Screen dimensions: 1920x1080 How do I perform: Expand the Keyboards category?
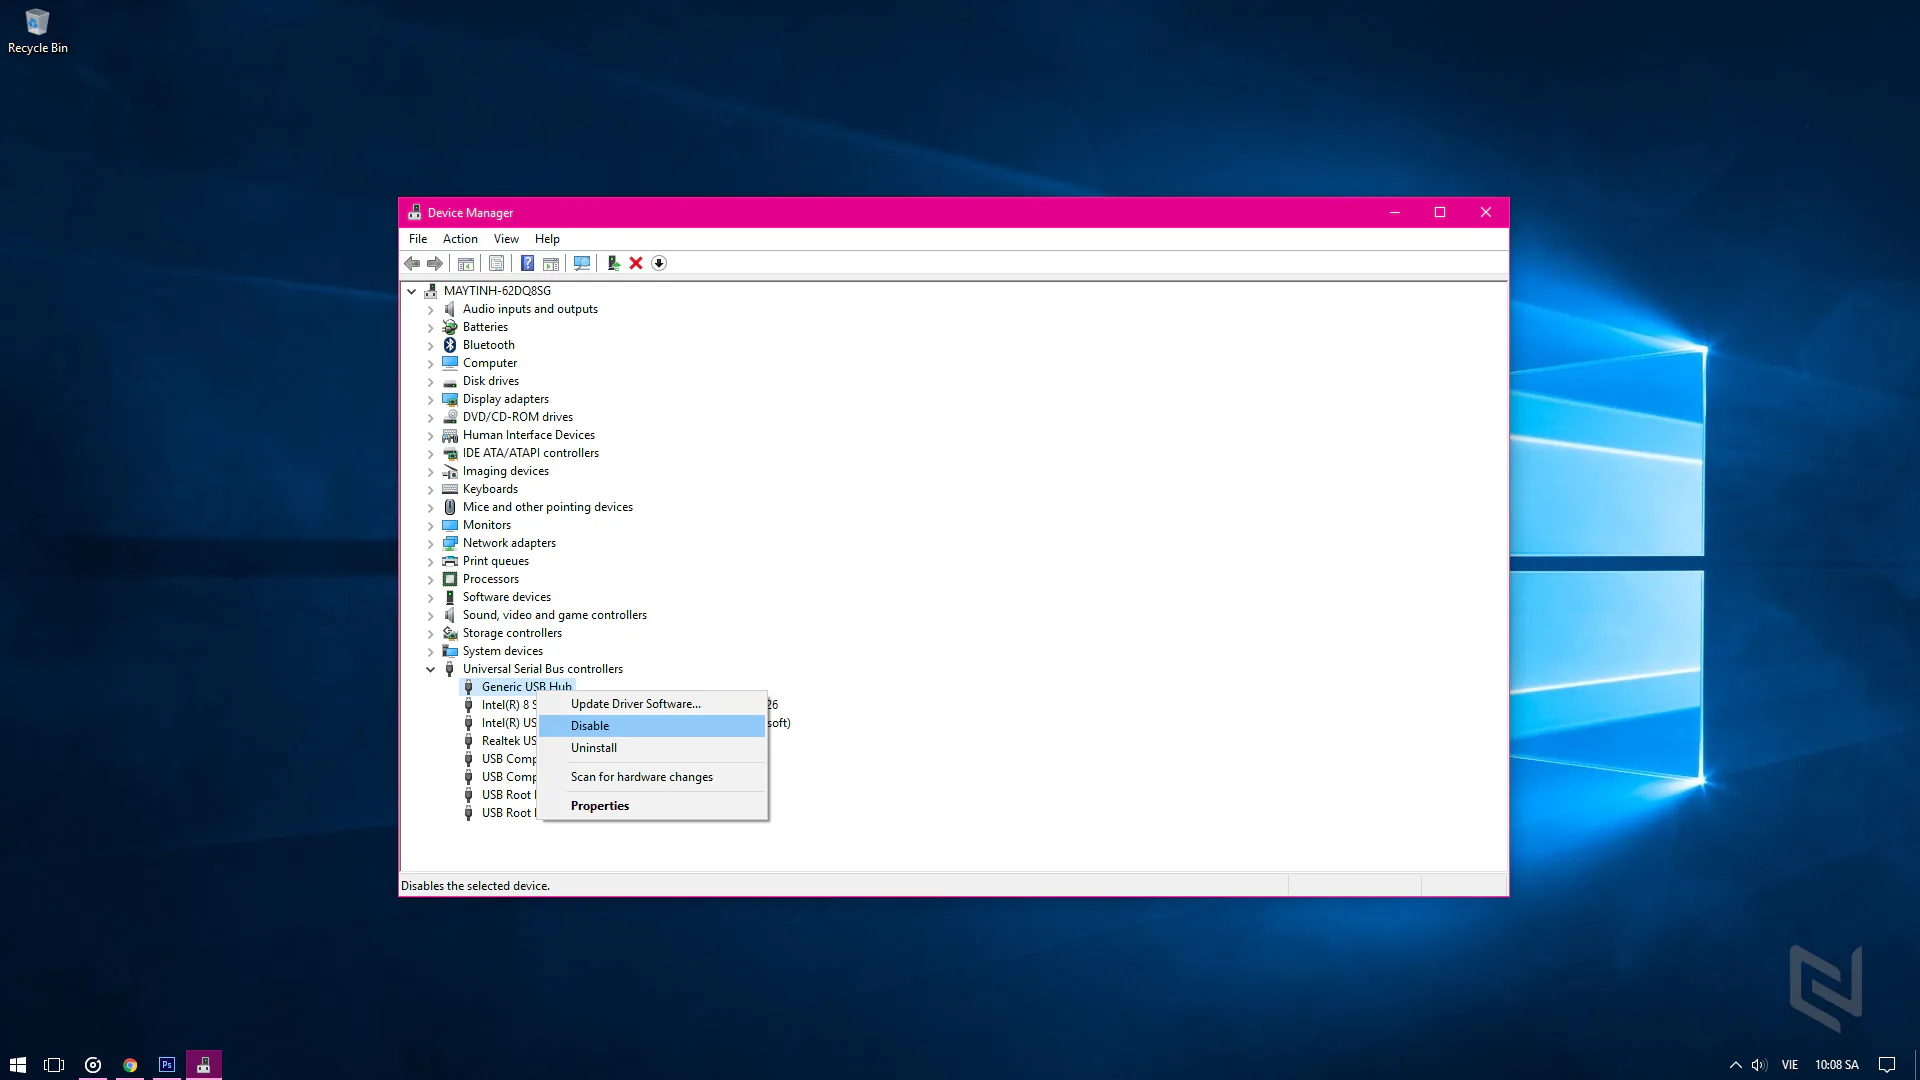(431, 490)
